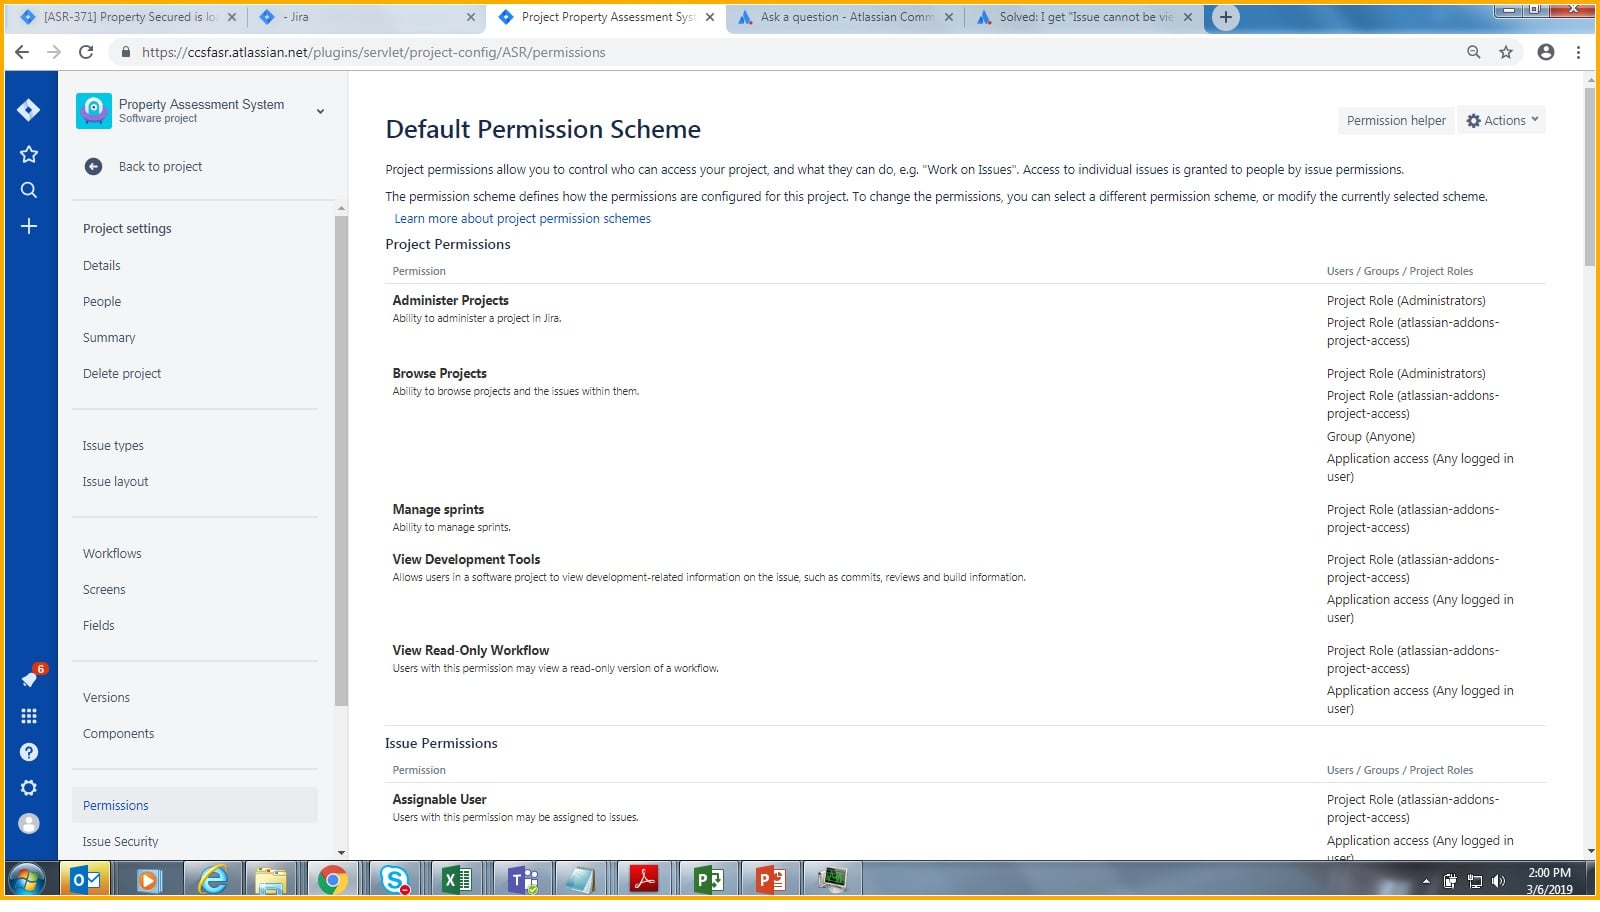
Task: Open the user profile avatar in sidebar
Action: tap(29, 824)
